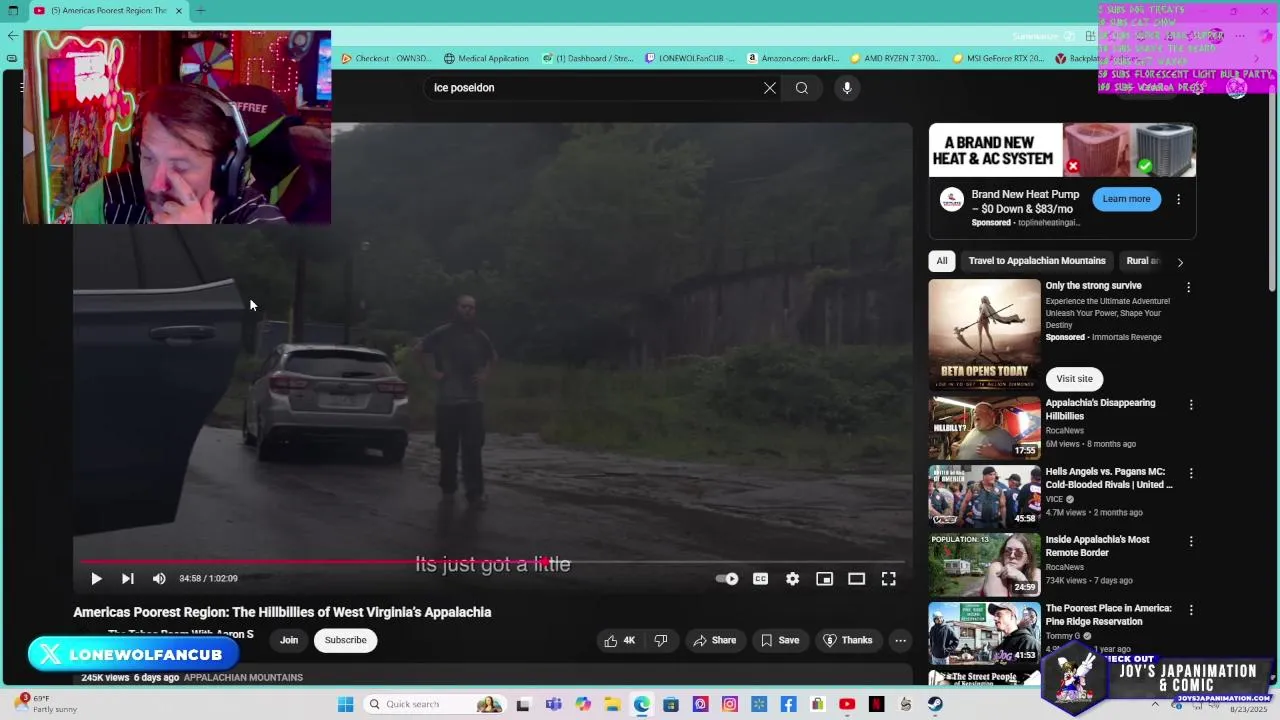Screen dimensions: 1280x720
Task: Open 'Appalachia's Disappearing Hillbillies' thumbnail
Action: (984, 427)
